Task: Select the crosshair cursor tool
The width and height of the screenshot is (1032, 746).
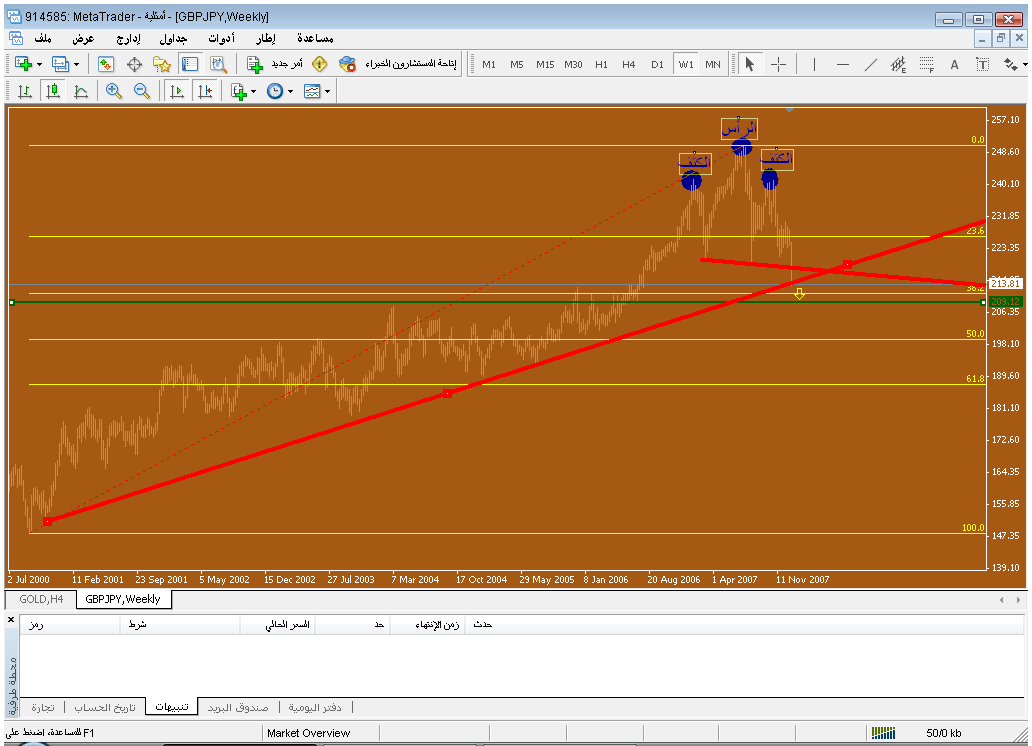Action: [x=778, y=64]
